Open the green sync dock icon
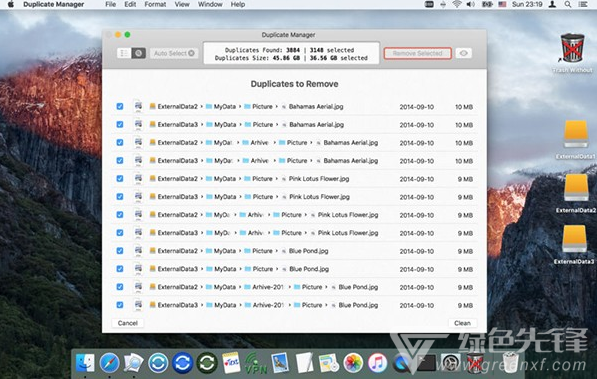 pos(207,363)
